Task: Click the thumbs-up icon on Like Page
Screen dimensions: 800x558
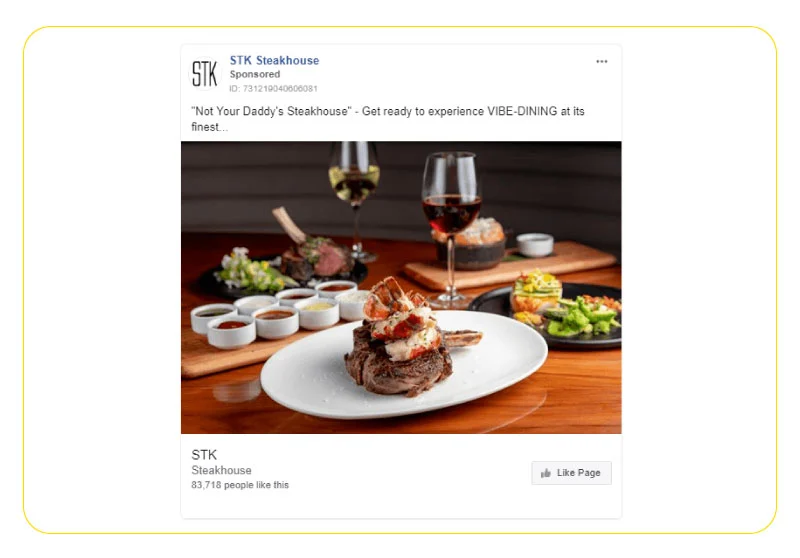Action: [x=545, y=473]
